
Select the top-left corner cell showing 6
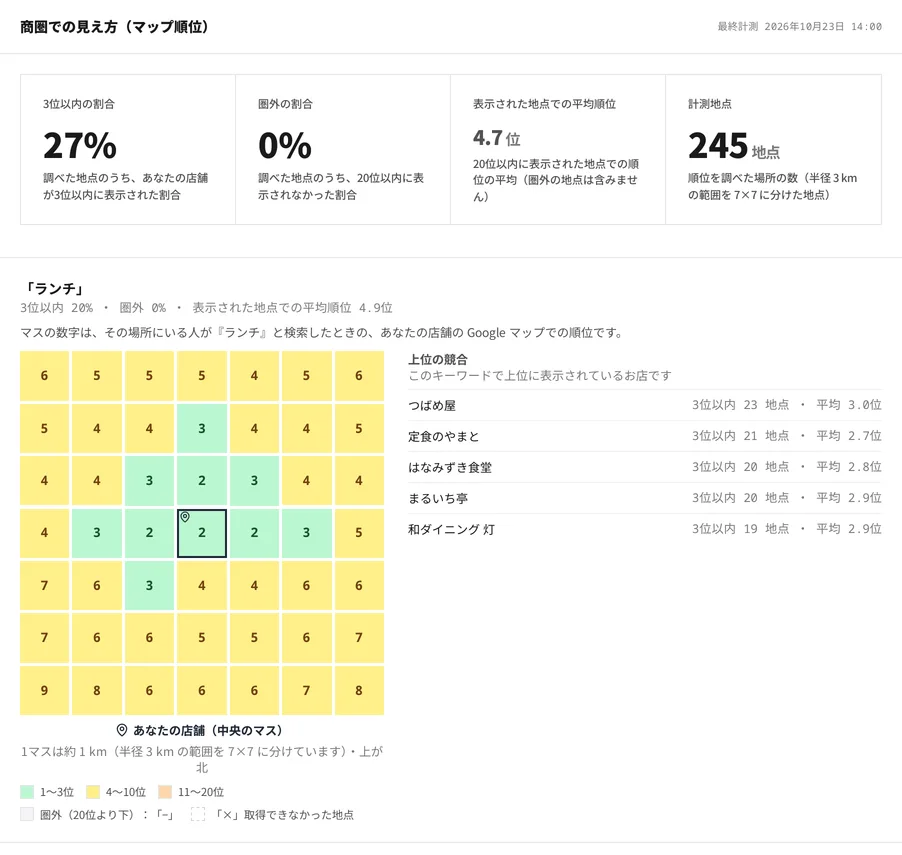(x=44, y=376)
